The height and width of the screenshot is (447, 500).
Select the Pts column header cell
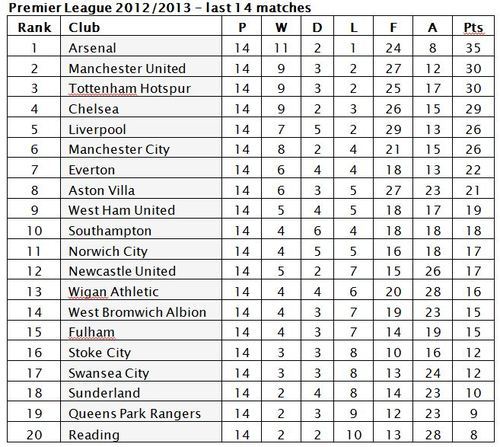[473, 26]
